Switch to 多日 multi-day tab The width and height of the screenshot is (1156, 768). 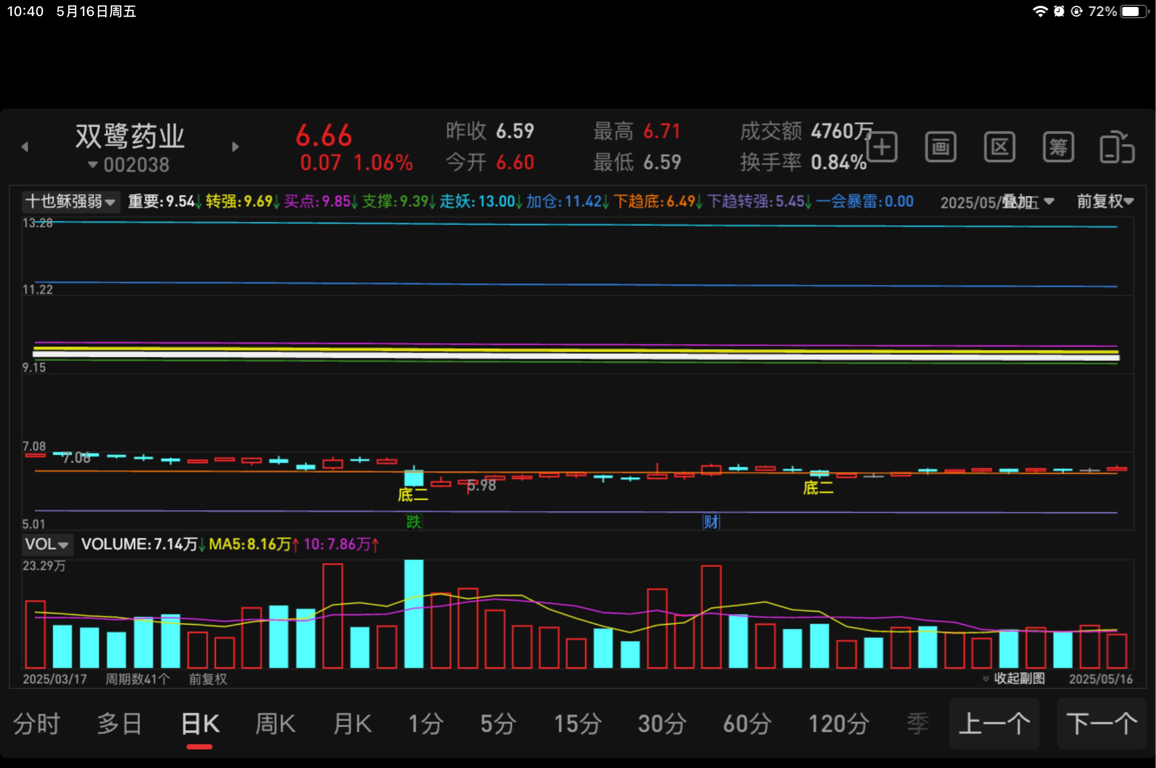click(x=119, y=724)
